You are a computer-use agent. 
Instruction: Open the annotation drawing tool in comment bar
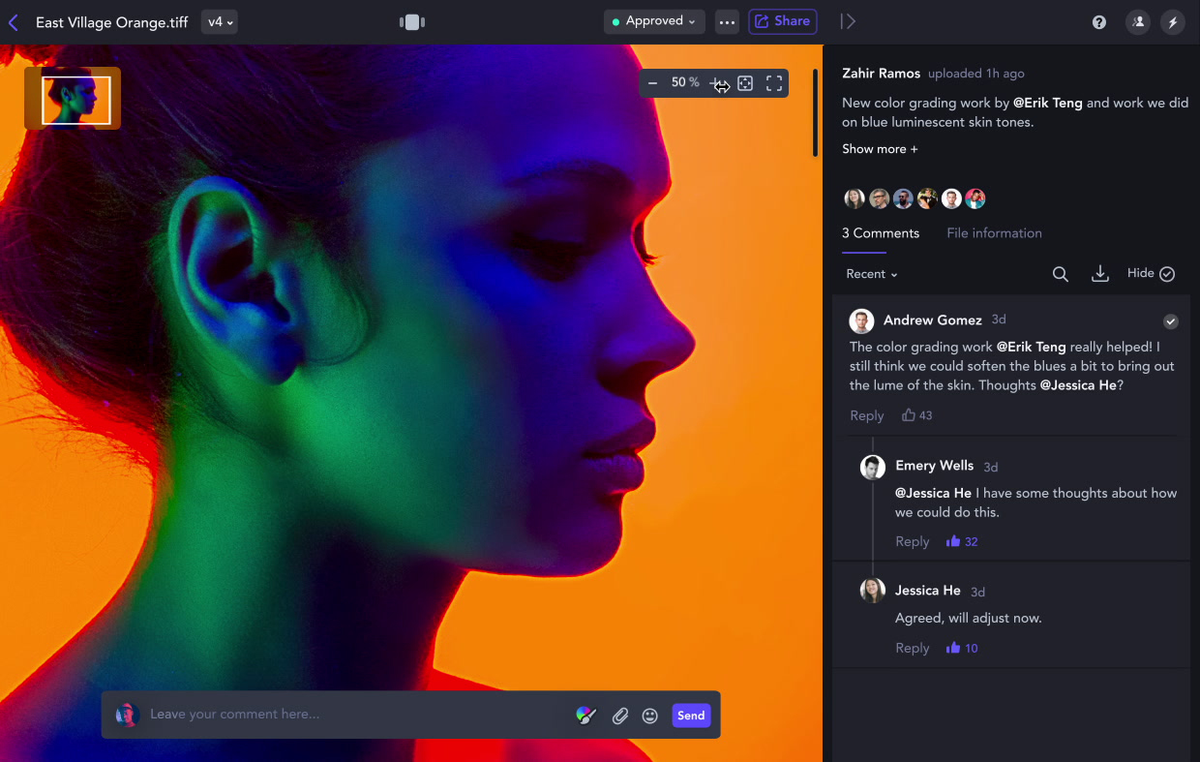coord(585,715)
